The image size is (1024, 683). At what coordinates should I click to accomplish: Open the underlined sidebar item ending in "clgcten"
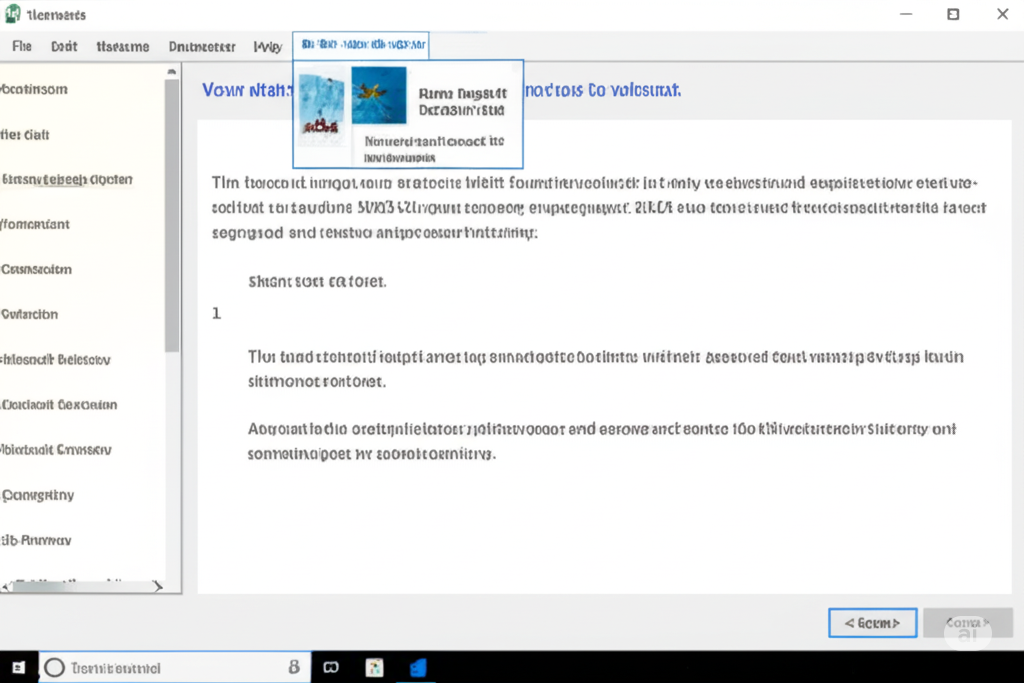[67, 179]
